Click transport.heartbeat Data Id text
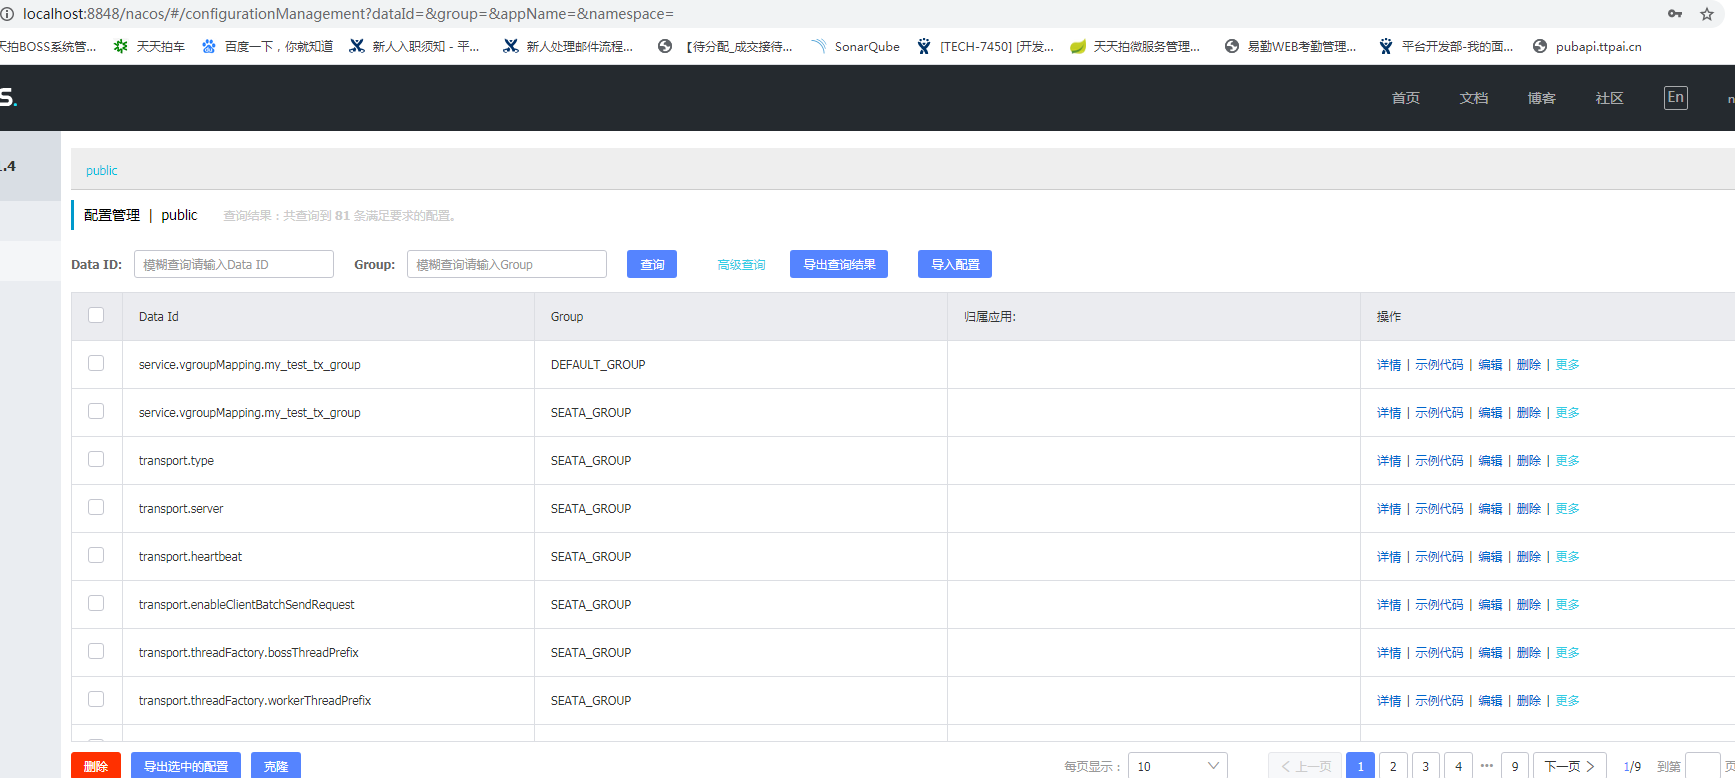This screenshot has height=778, width=1735. (190, 557)
